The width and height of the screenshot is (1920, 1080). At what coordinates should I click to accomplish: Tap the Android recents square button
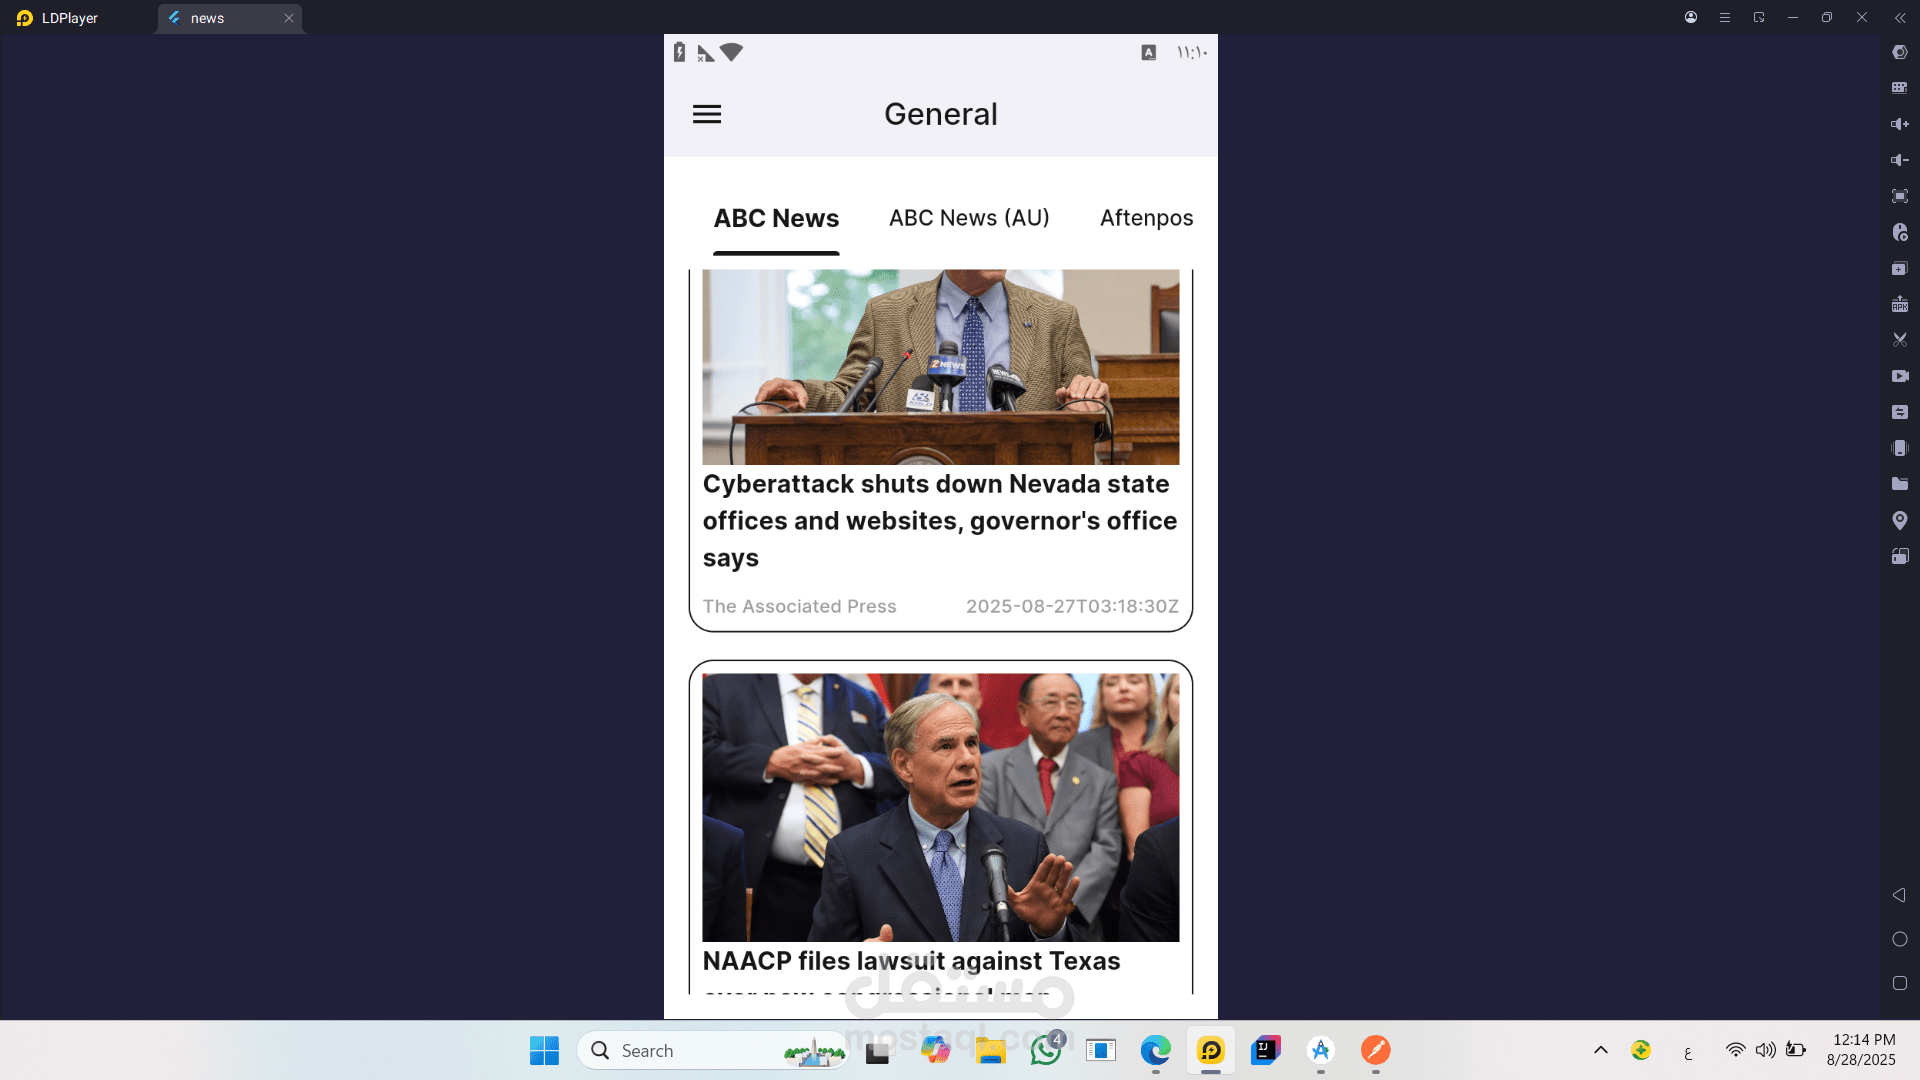pos(1900,983)
